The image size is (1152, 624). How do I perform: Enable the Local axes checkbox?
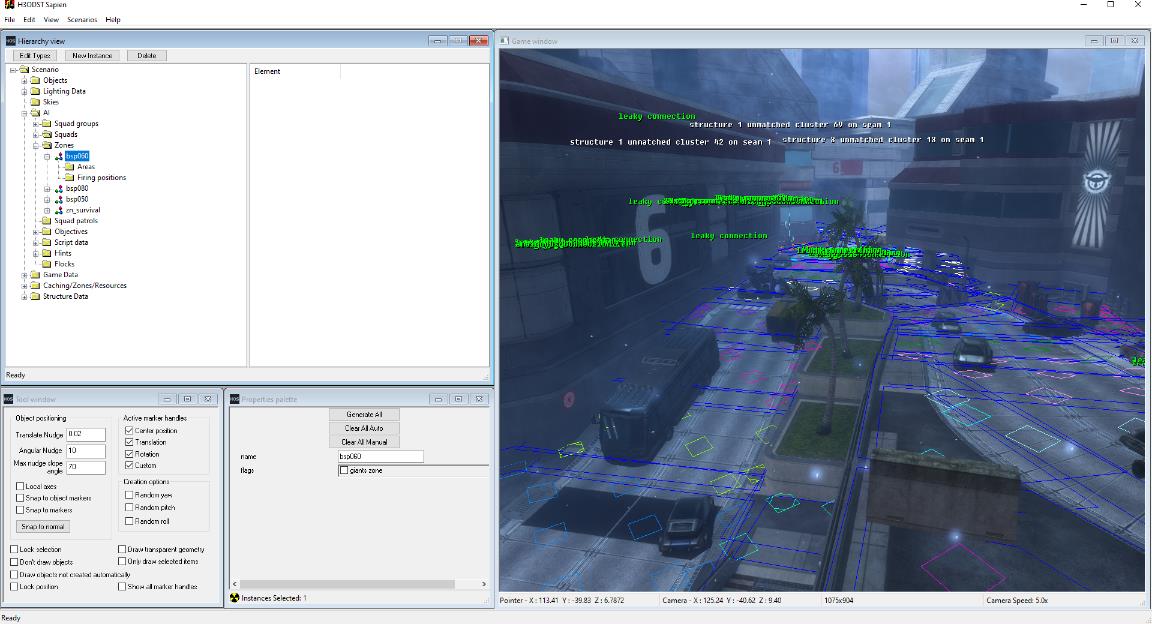tap(20, 487)
